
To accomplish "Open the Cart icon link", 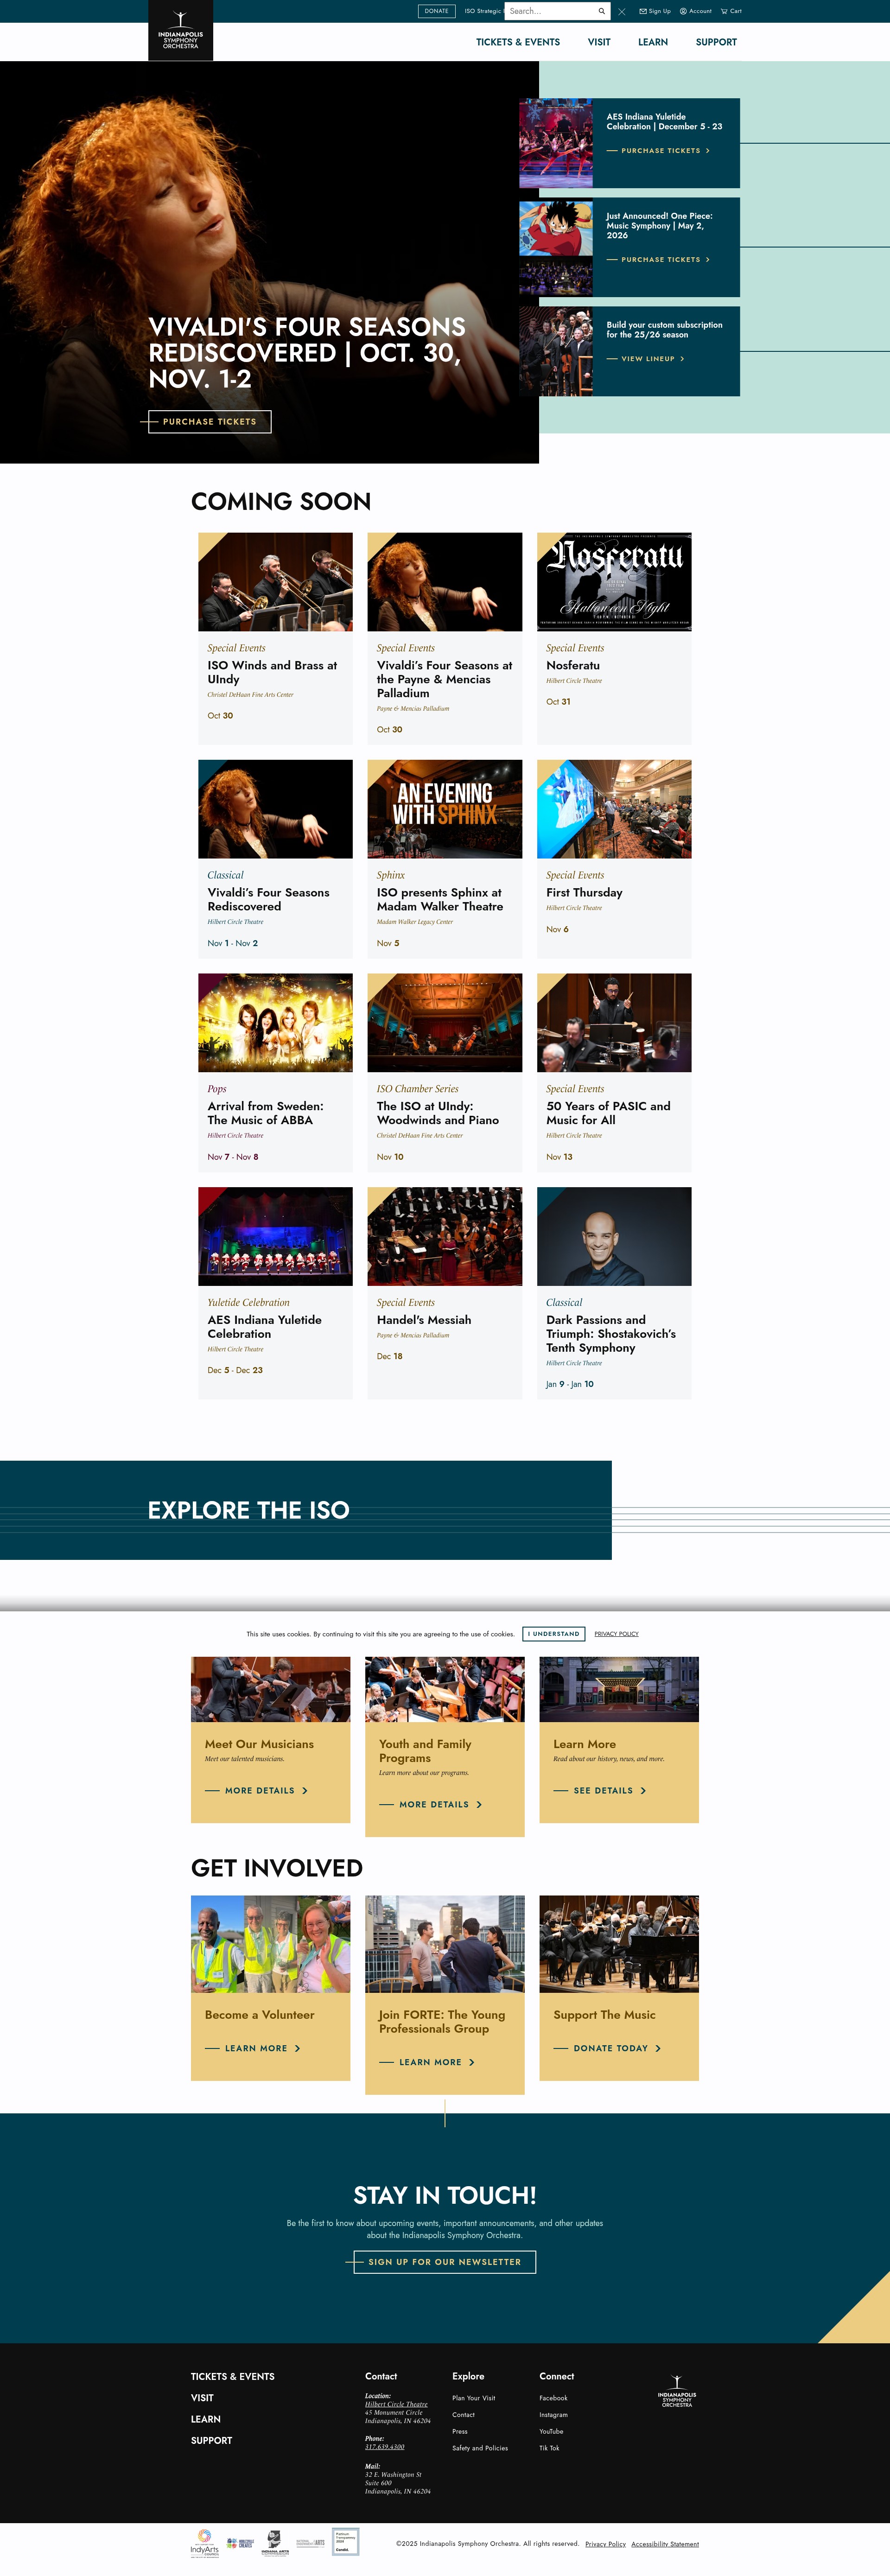I will (731, 11).
